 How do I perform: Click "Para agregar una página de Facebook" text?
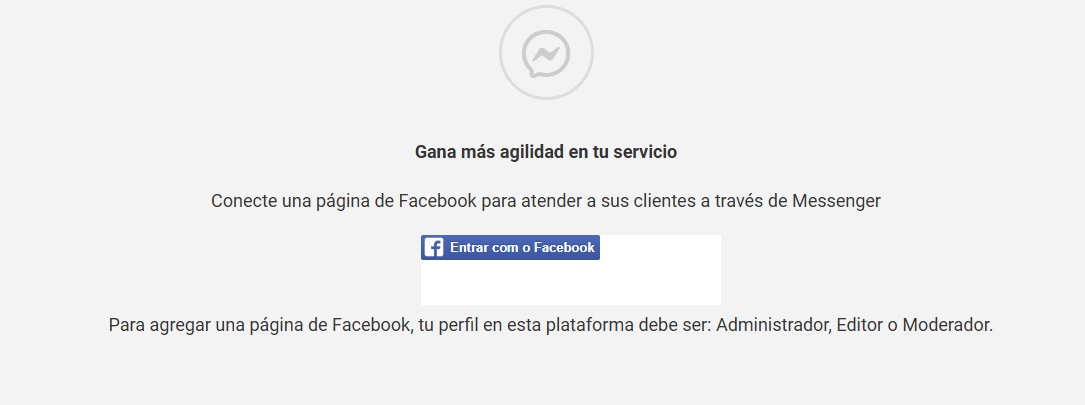tap(261, 325)
